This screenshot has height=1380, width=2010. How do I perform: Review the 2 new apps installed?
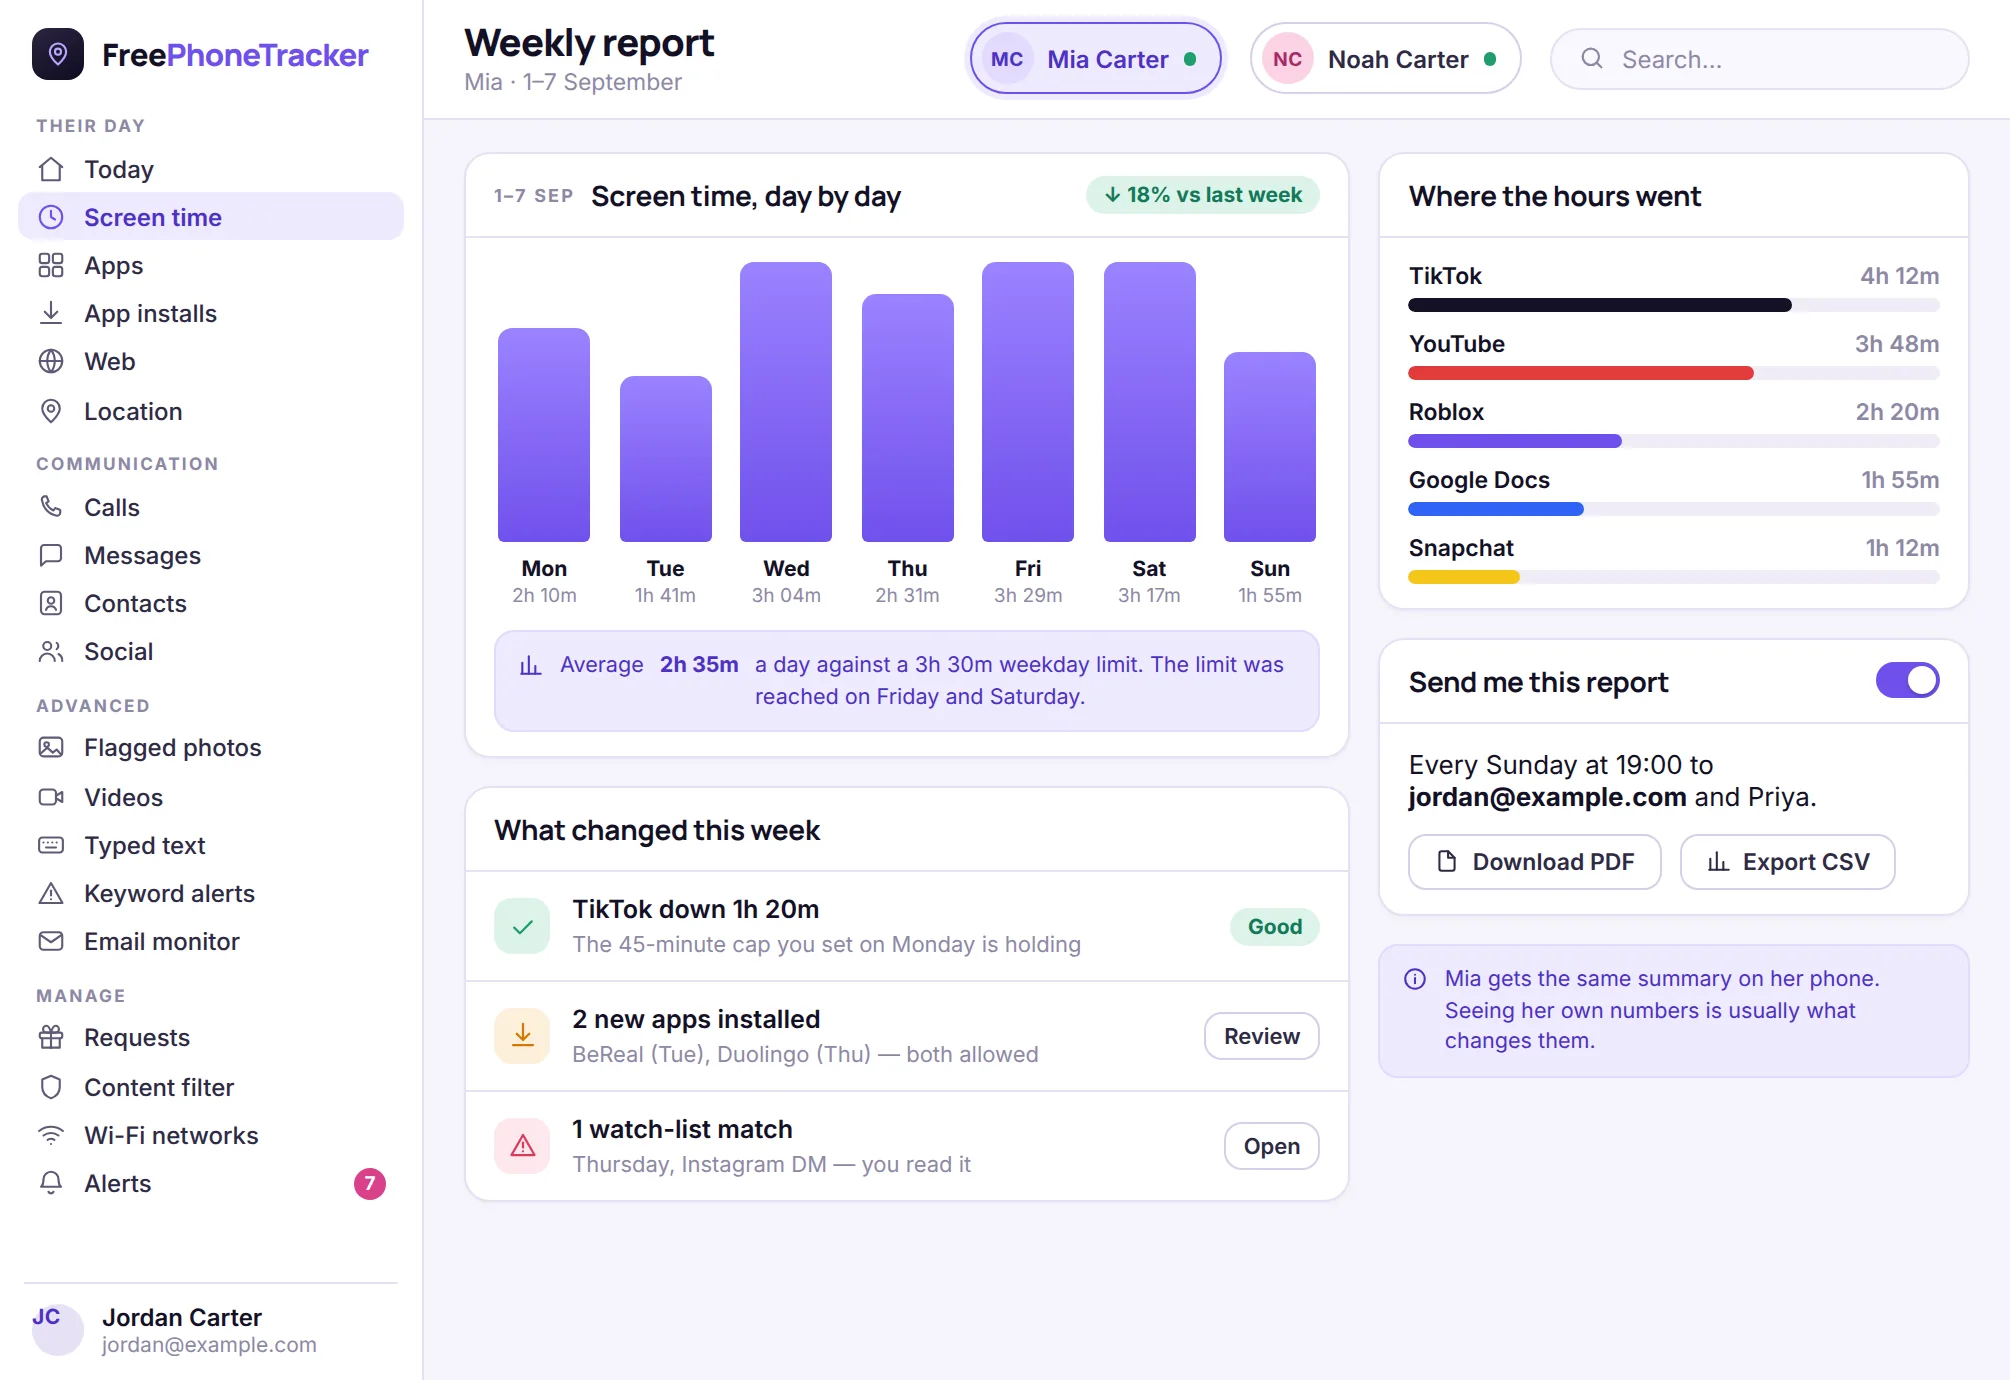1262,1036
